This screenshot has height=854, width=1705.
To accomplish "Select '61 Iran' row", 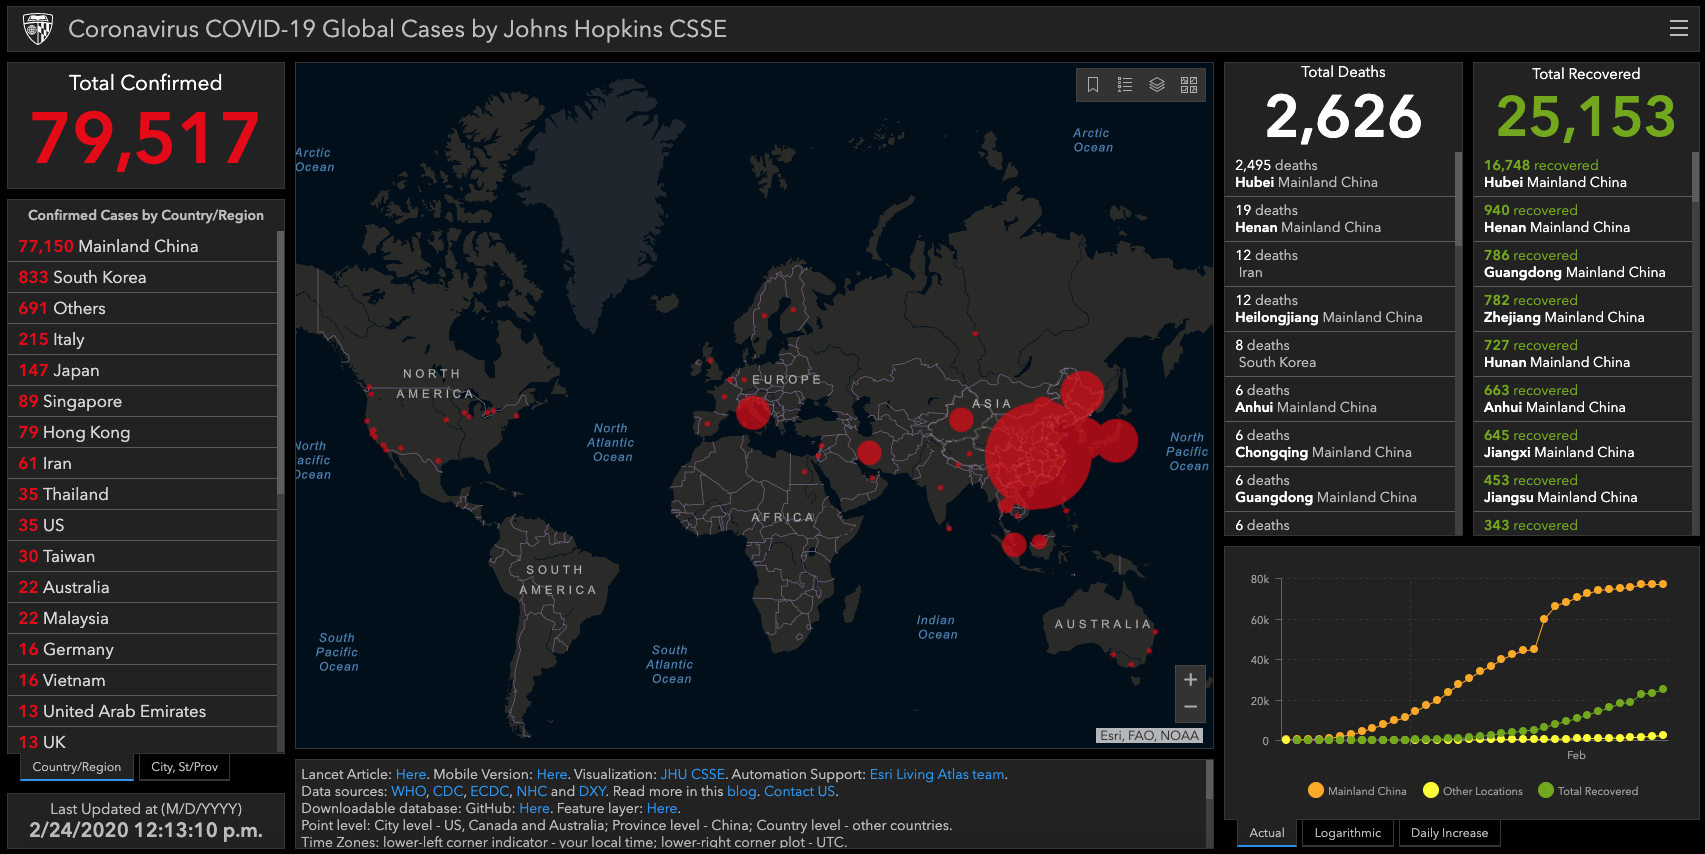I will pos(142,463).
